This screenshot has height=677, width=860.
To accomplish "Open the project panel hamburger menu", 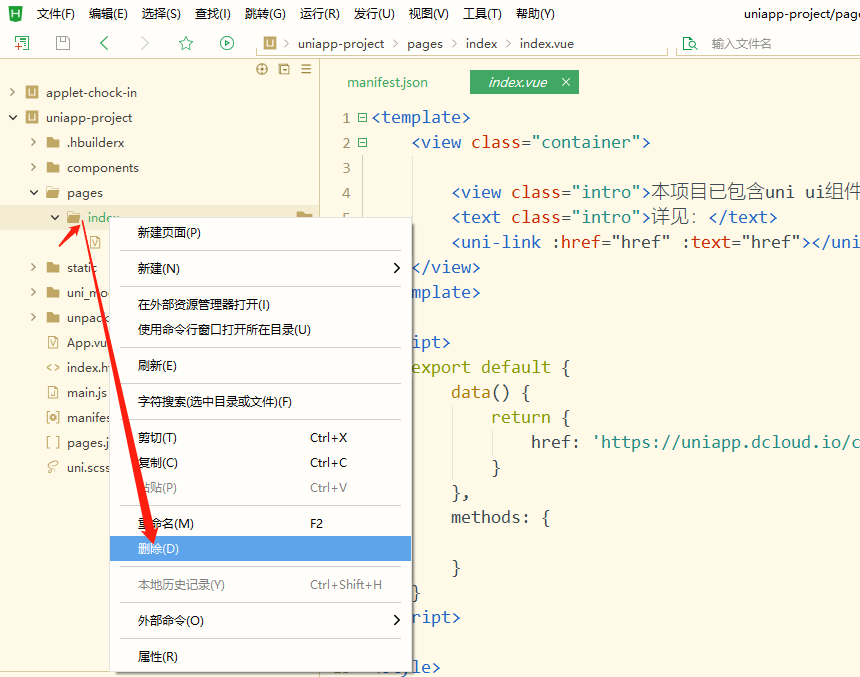I will point(306,69).
